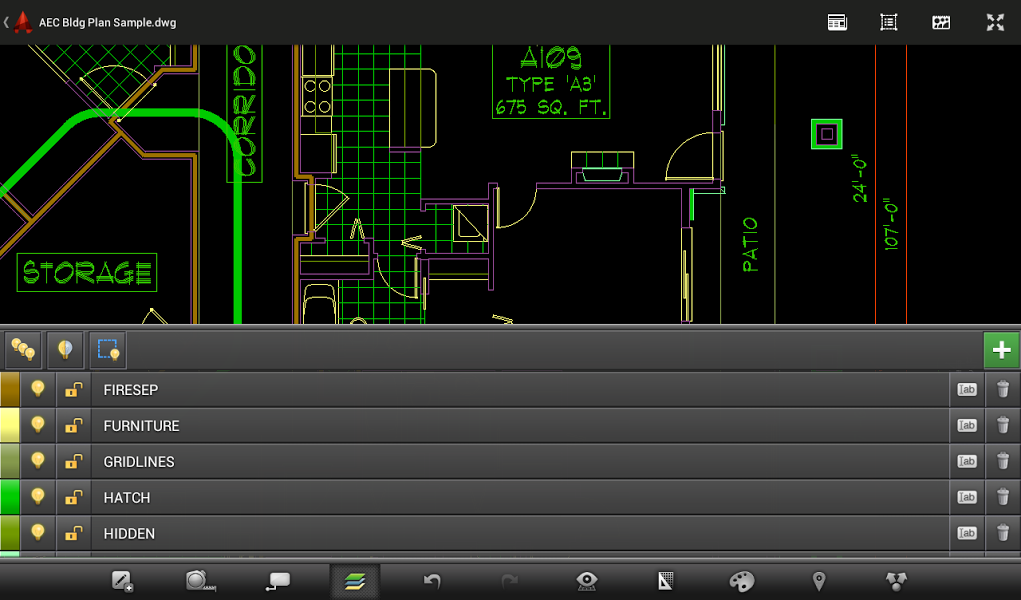Add a new layer with plus button
This screenshot has height=600, width=1021.
point(1001,350)
